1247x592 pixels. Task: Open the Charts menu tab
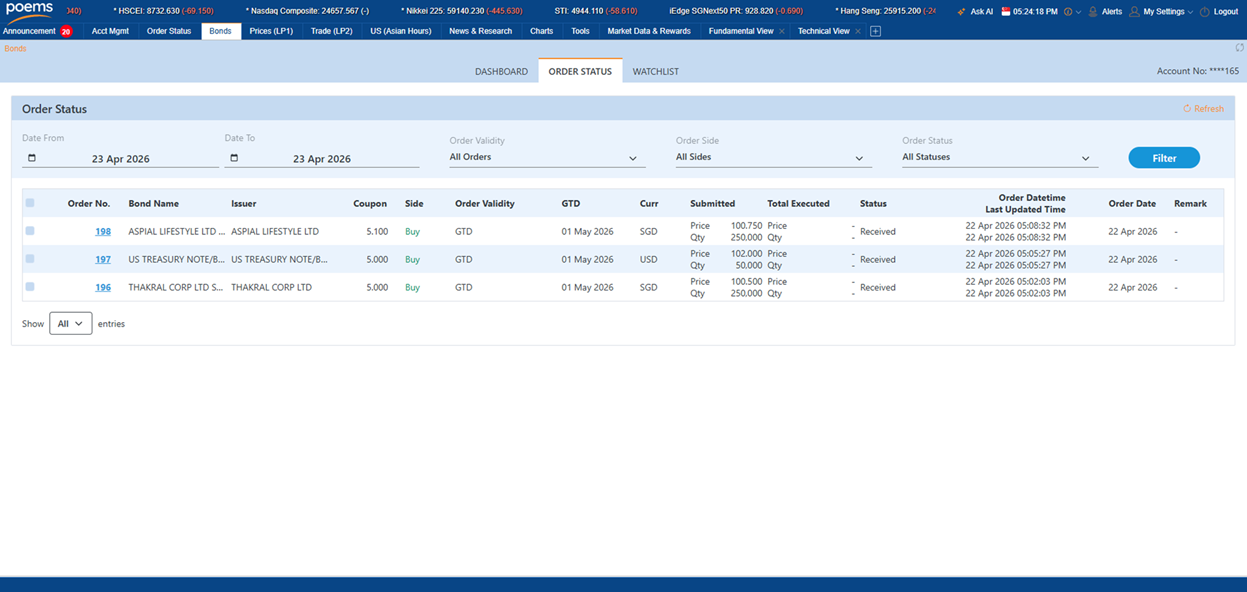click(541, 31)
